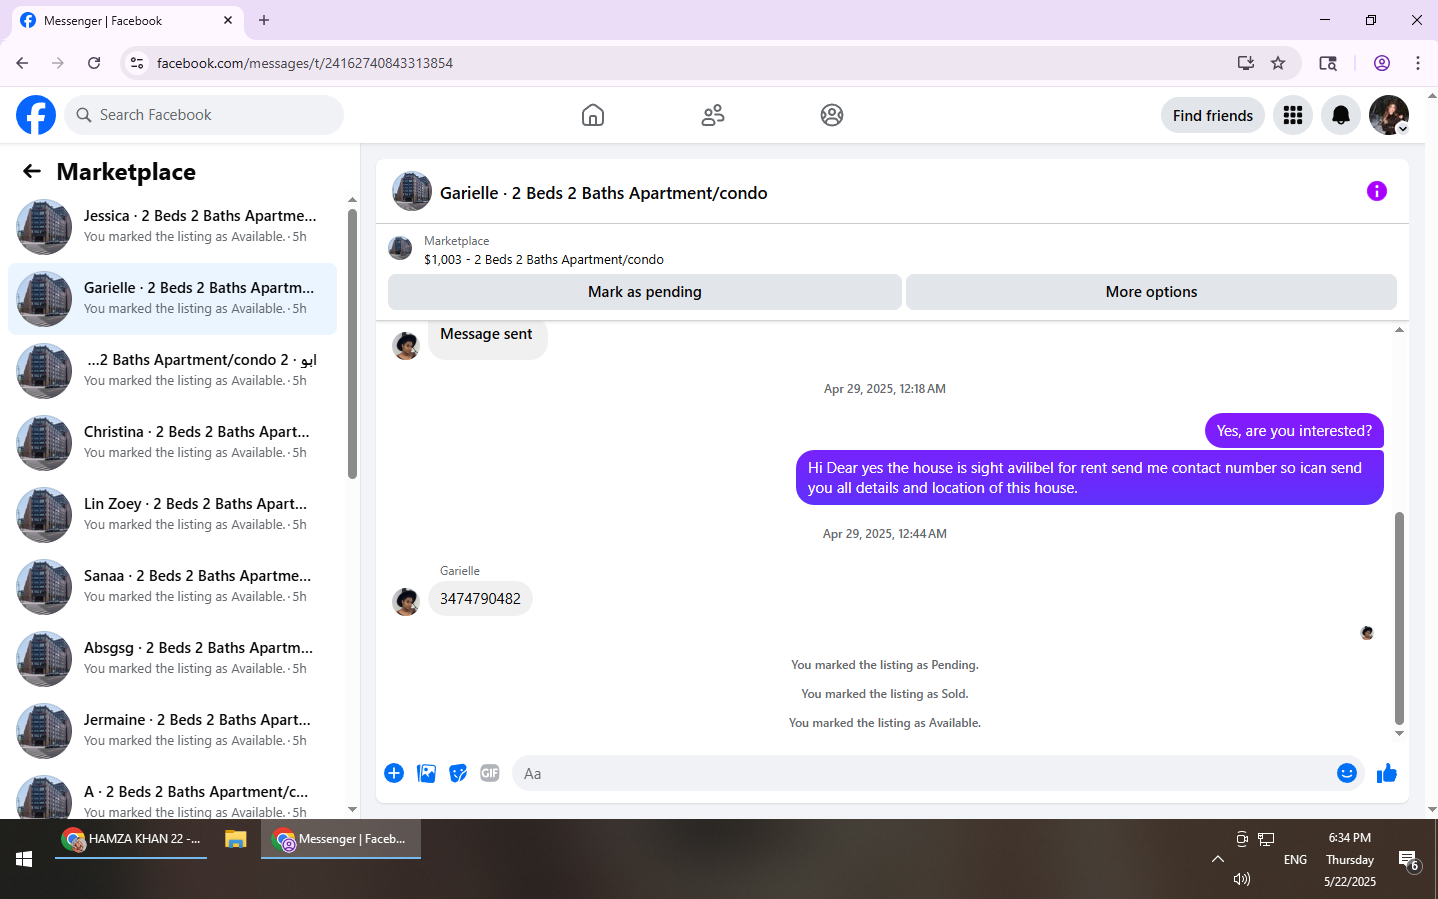Viewport: 1438px width, 899px height.
Task: Show hidden system tray icons
Action: pyautogui.click(x=1217, y=859)
